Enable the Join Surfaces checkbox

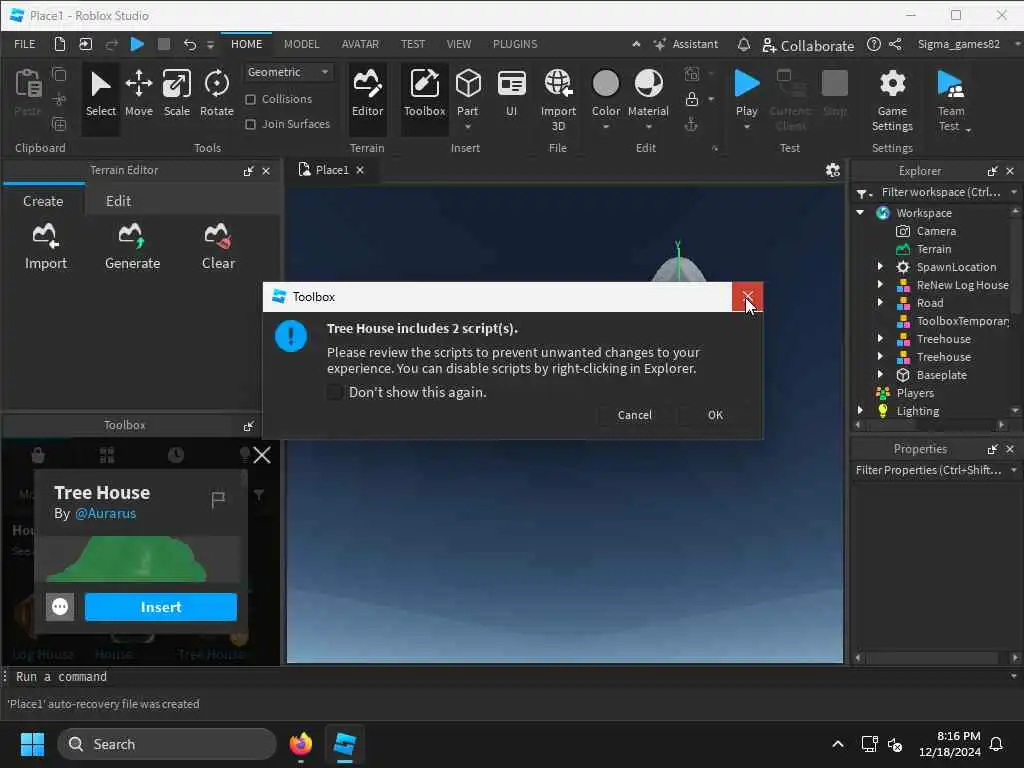pyautogui.click(x=250, y=124)
